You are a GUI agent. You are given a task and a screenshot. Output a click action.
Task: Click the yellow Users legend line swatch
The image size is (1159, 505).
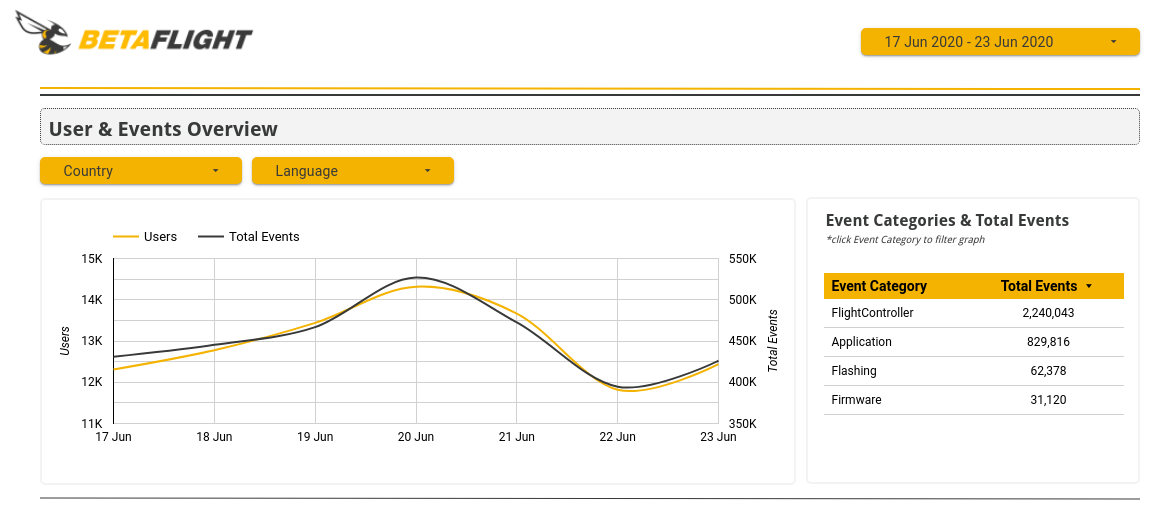point(125,237)
